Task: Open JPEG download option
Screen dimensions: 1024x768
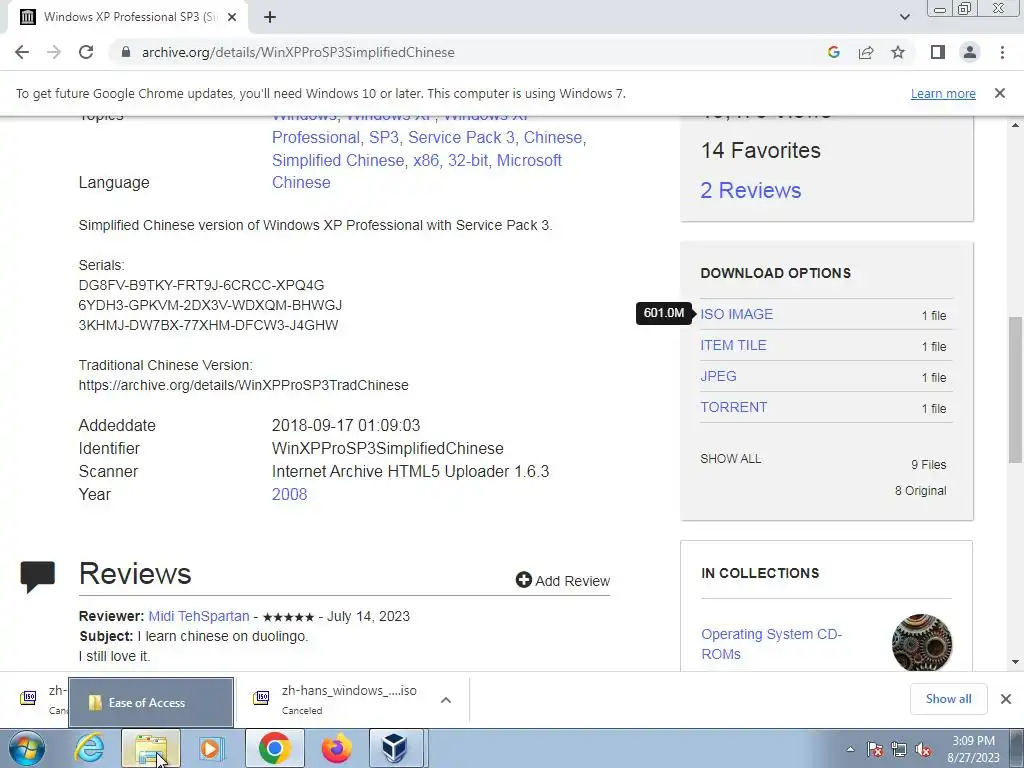Action: (718, 376)
